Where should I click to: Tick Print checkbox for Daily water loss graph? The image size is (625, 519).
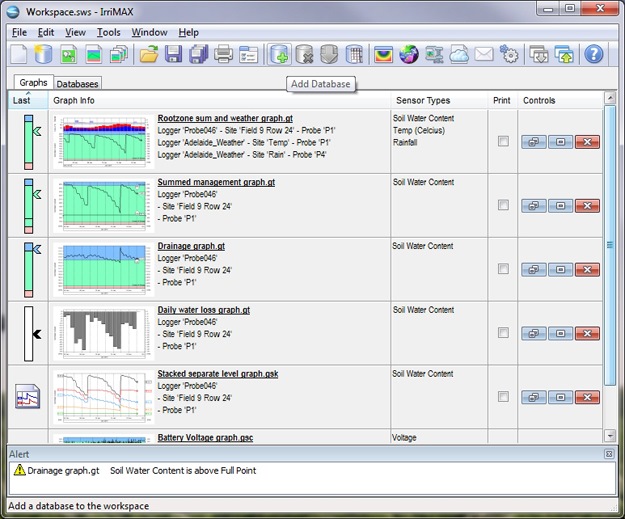[x=503, y=332]
